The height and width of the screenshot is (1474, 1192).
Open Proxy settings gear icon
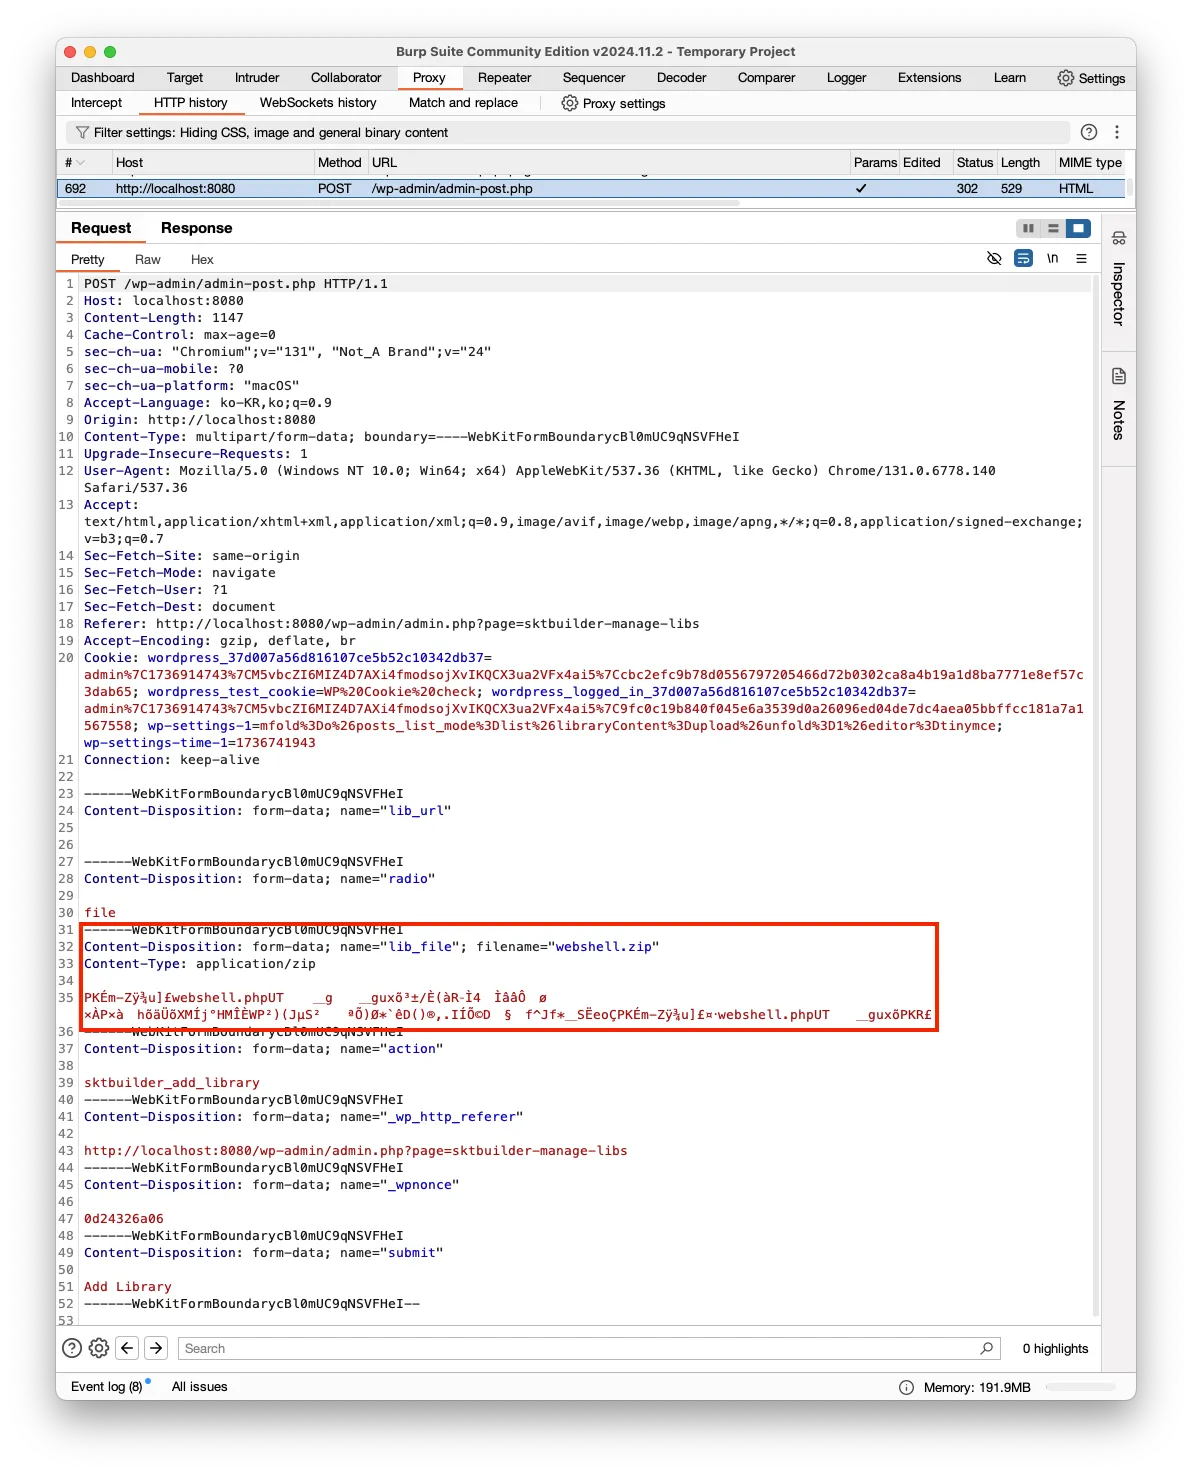coord(569,103)
